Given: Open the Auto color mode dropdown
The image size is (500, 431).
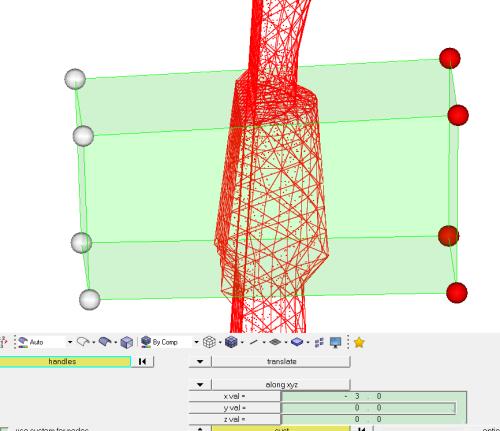Looking at the screenshot, I should 70,342.
